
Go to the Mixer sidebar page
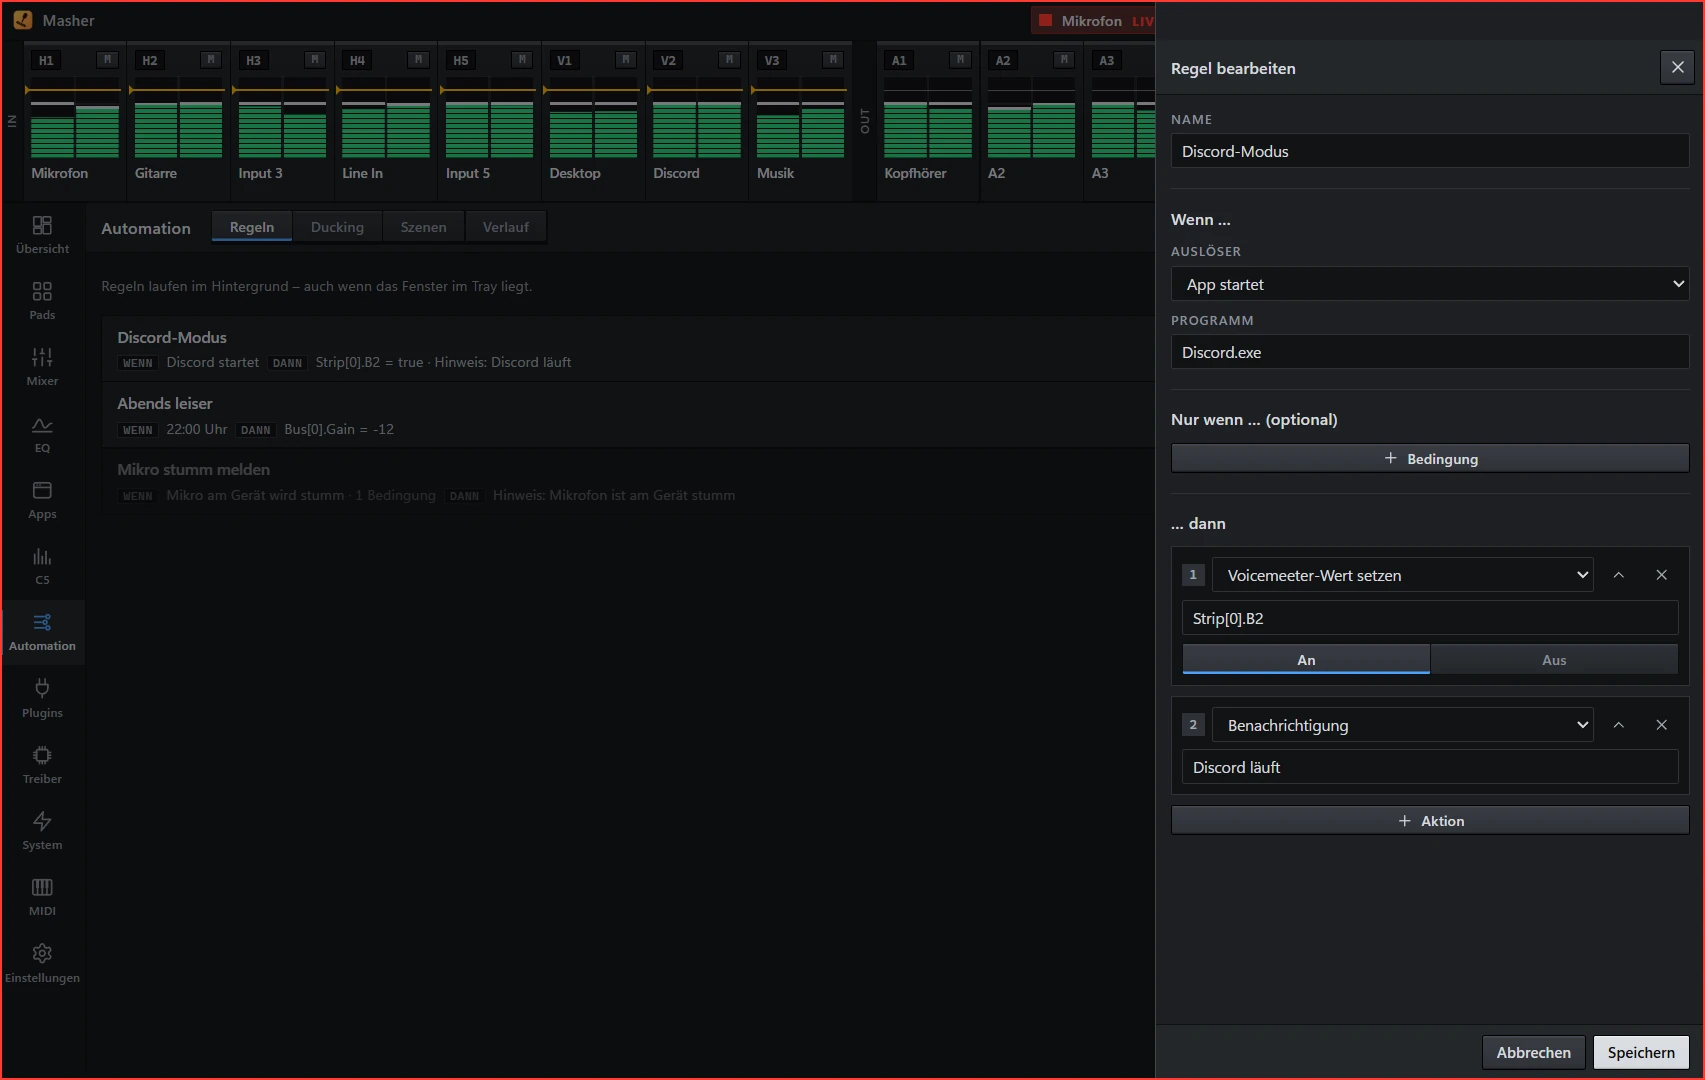(42, 367)
